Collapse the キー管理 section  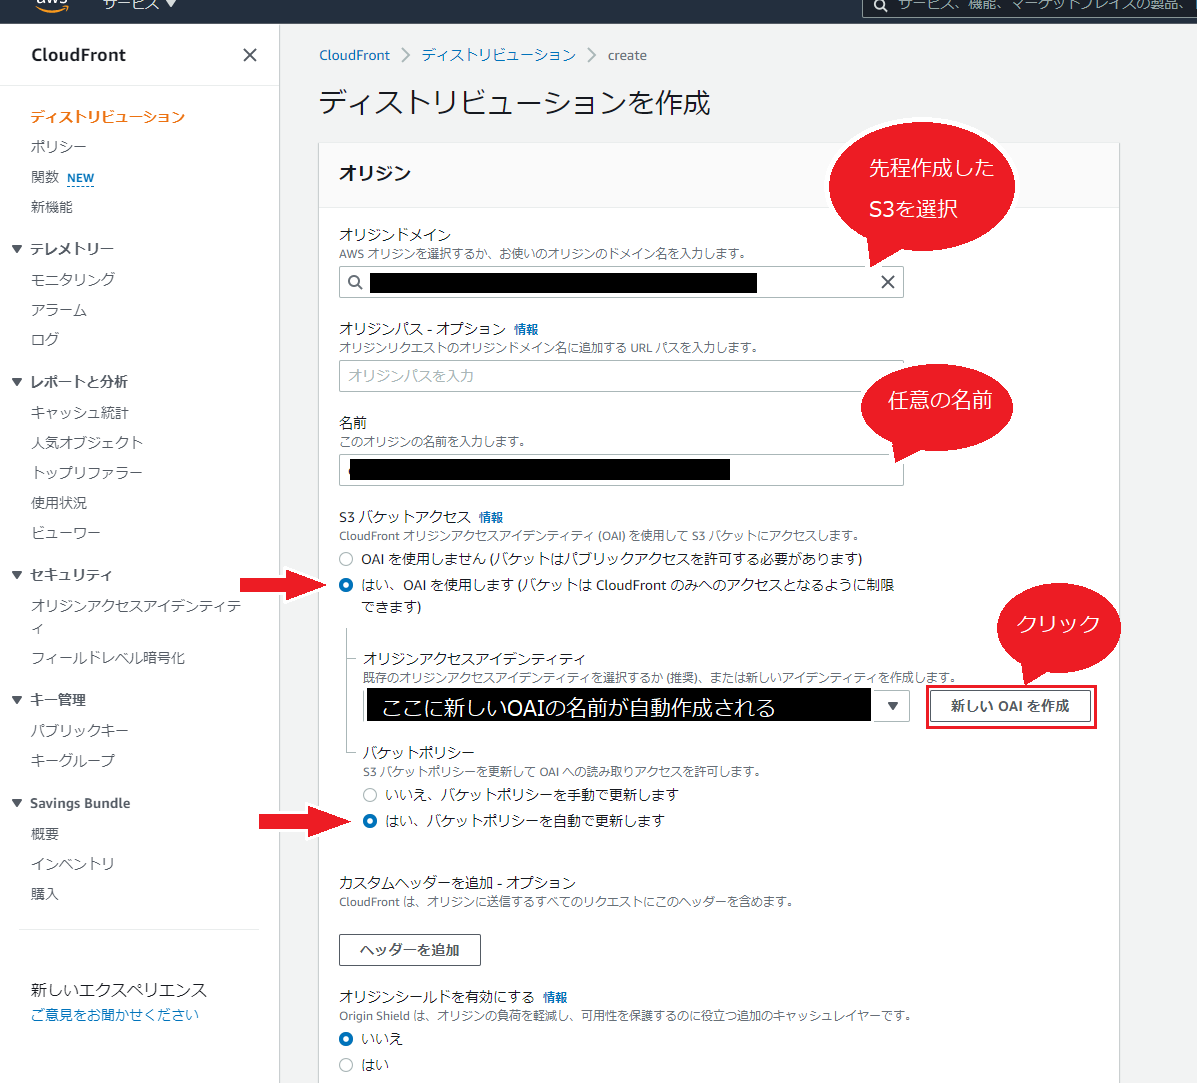17,700
